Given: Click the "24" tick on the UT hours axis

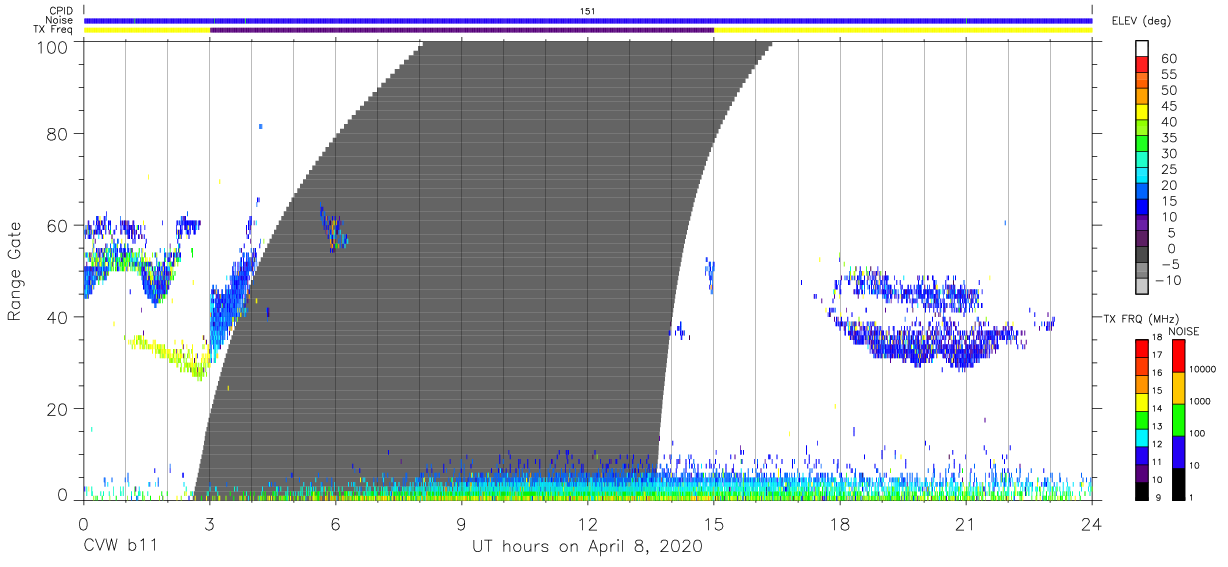Looking at the screenshot, I should pyautogui.click(x=1091, y=523).
